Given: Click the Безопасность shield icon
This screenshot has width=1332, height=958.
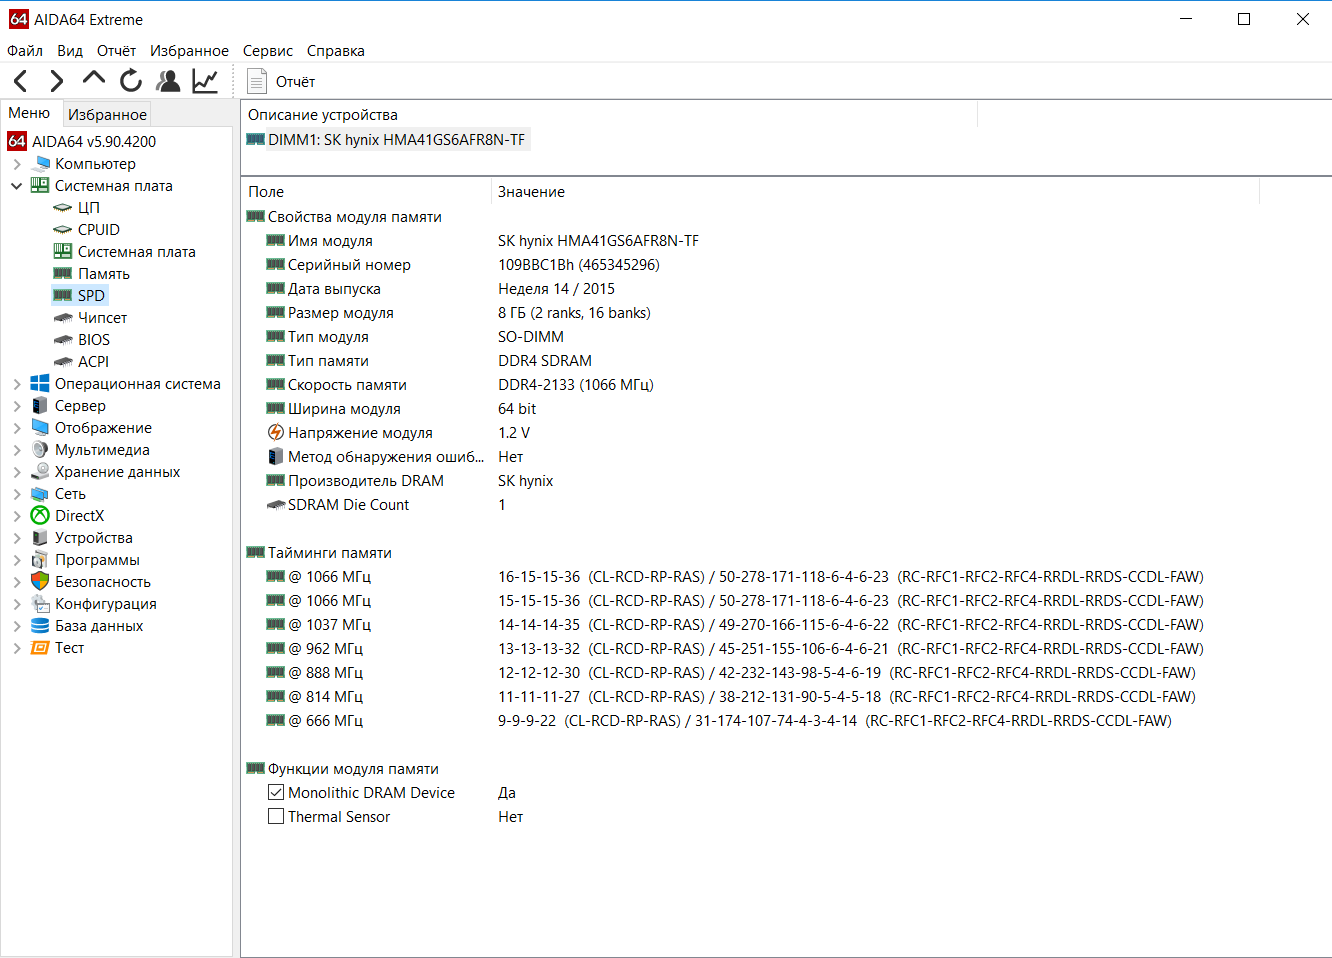Looking at the screenshot, I should (40, 582).
